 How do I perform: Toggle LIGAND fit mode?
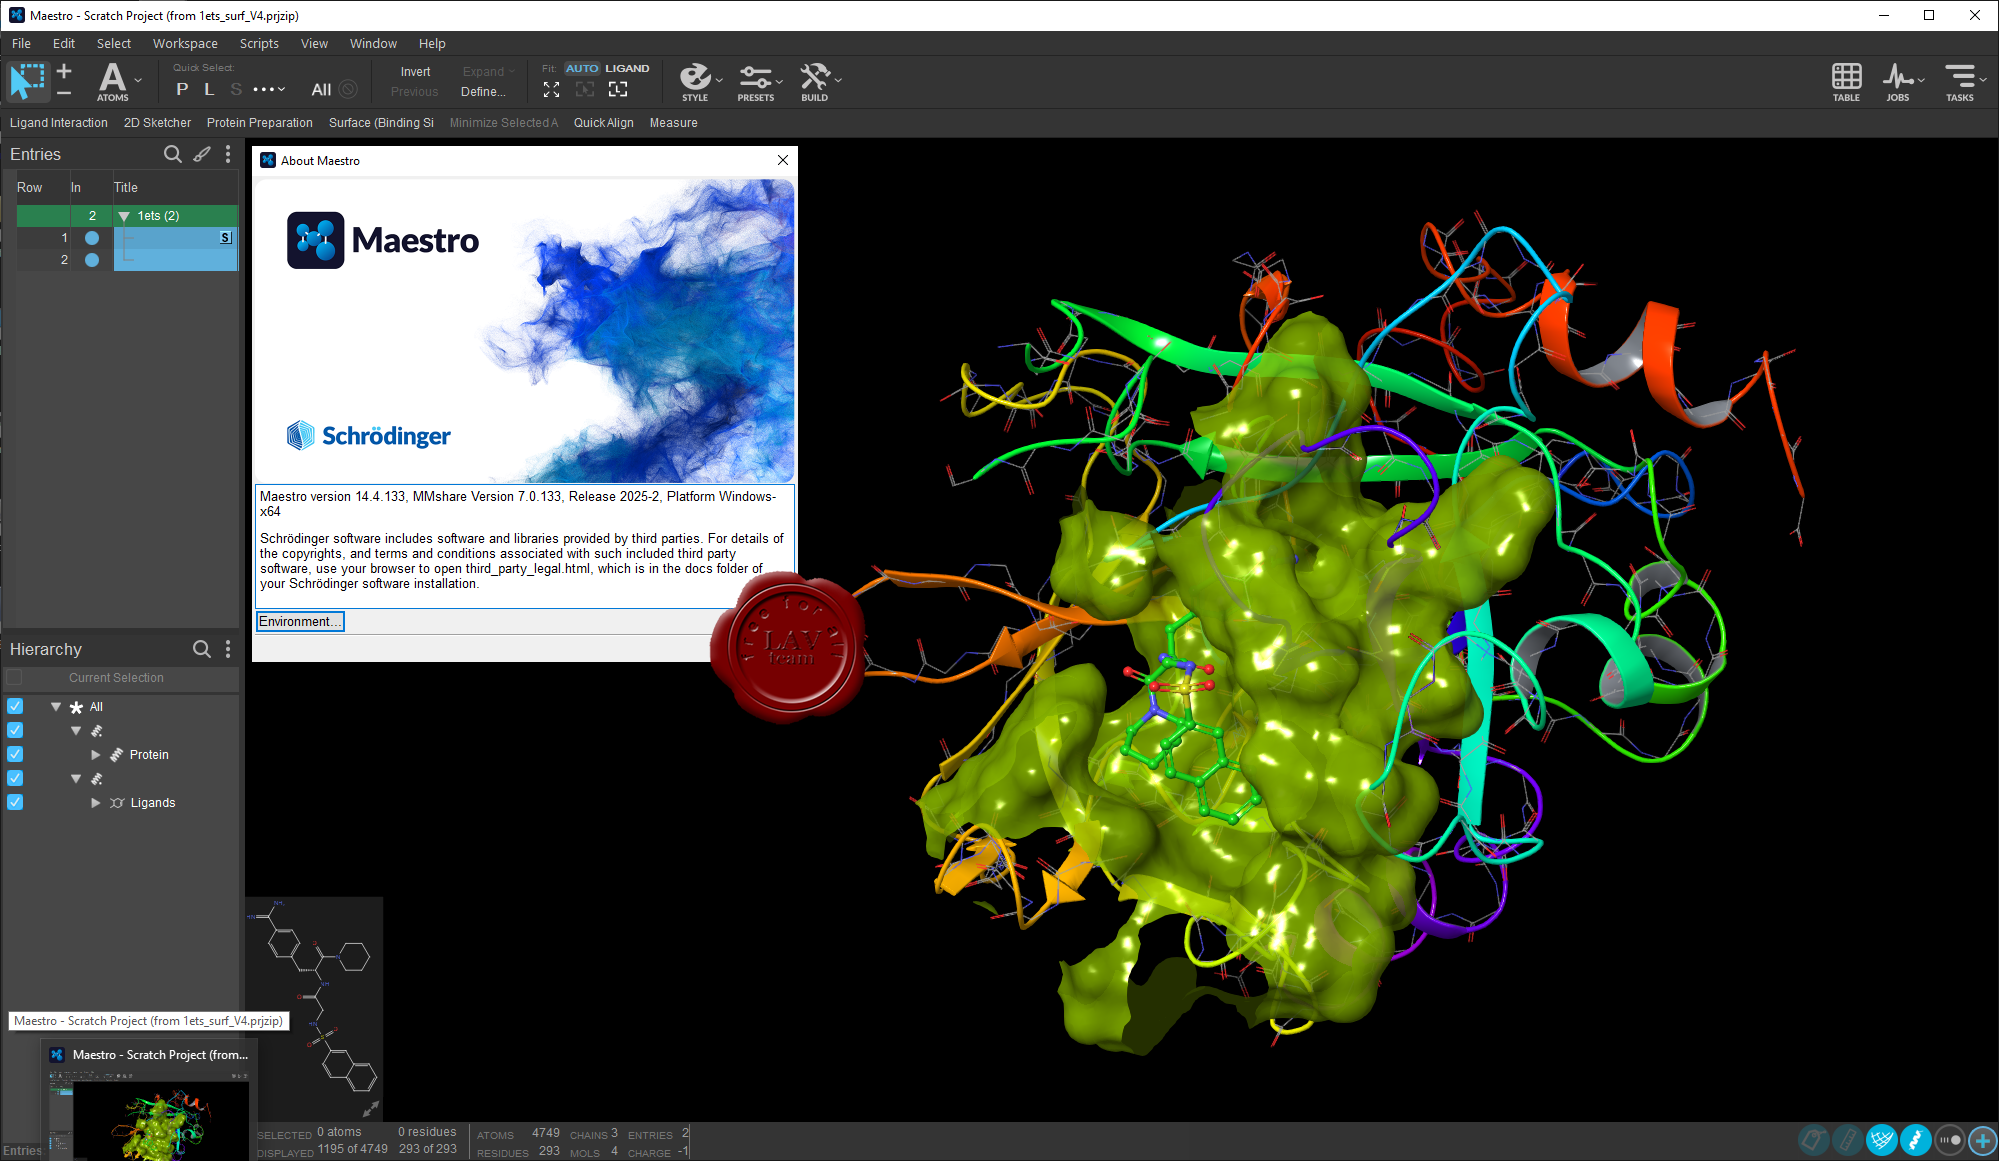coord(627,68)
